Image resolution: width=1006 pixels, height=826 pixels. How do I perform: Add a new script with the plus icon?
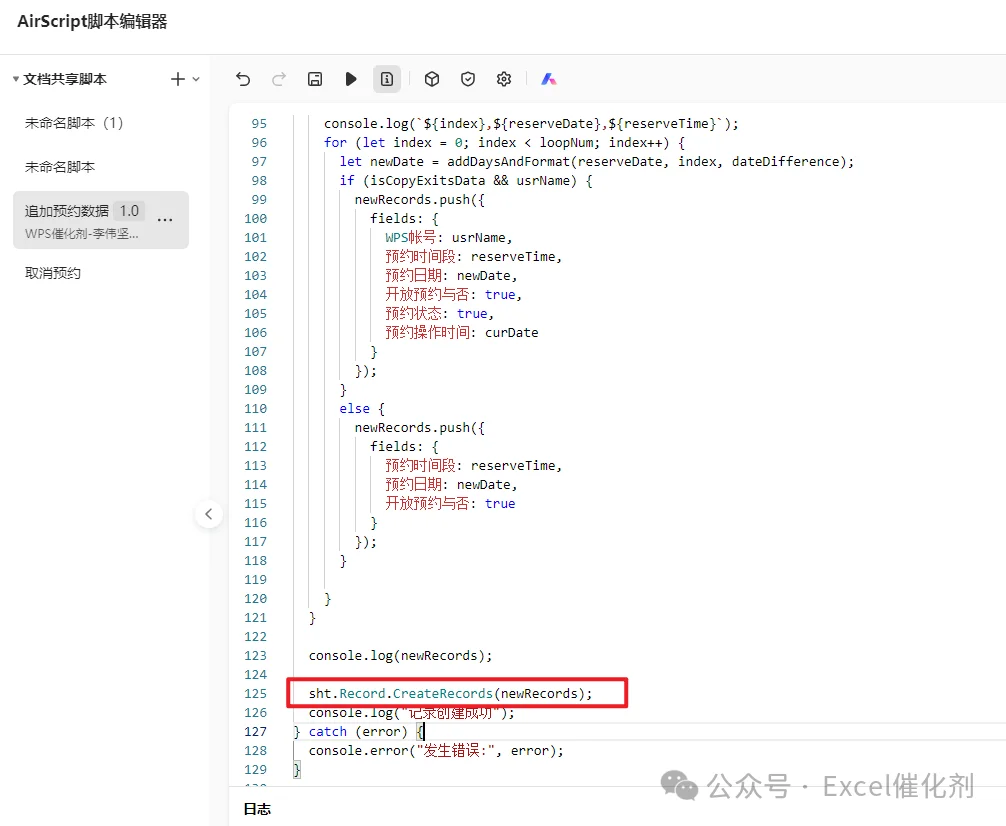click(178, 79)
